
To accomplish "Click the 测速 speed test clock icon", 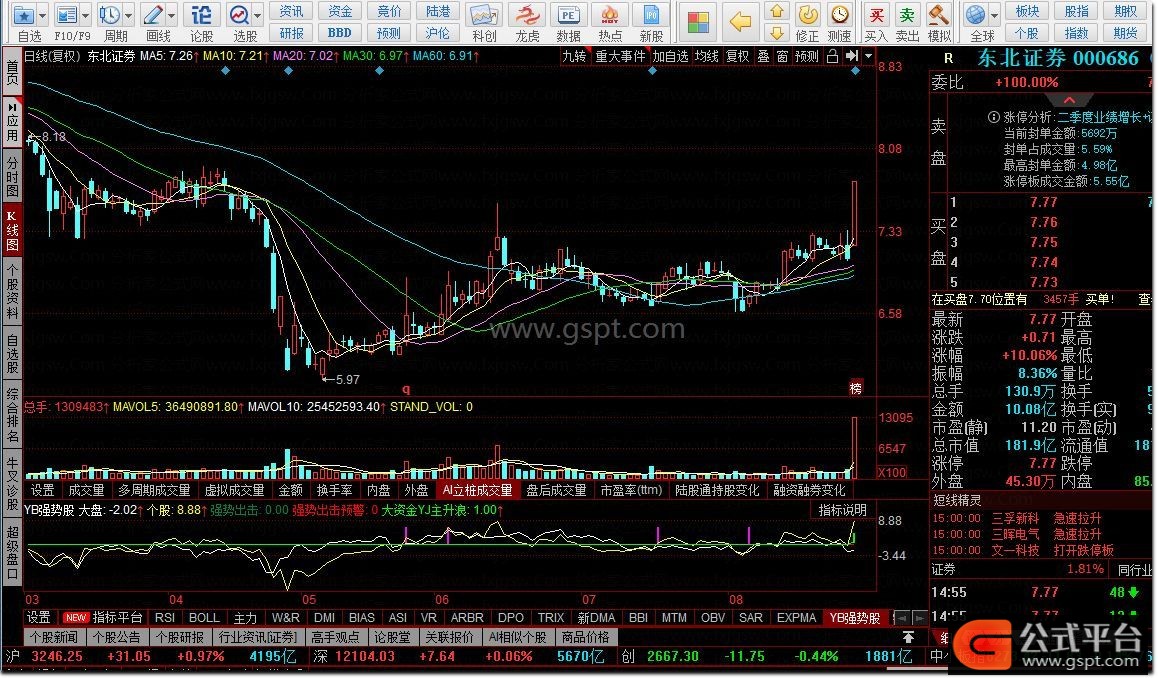I will (839, 15).
